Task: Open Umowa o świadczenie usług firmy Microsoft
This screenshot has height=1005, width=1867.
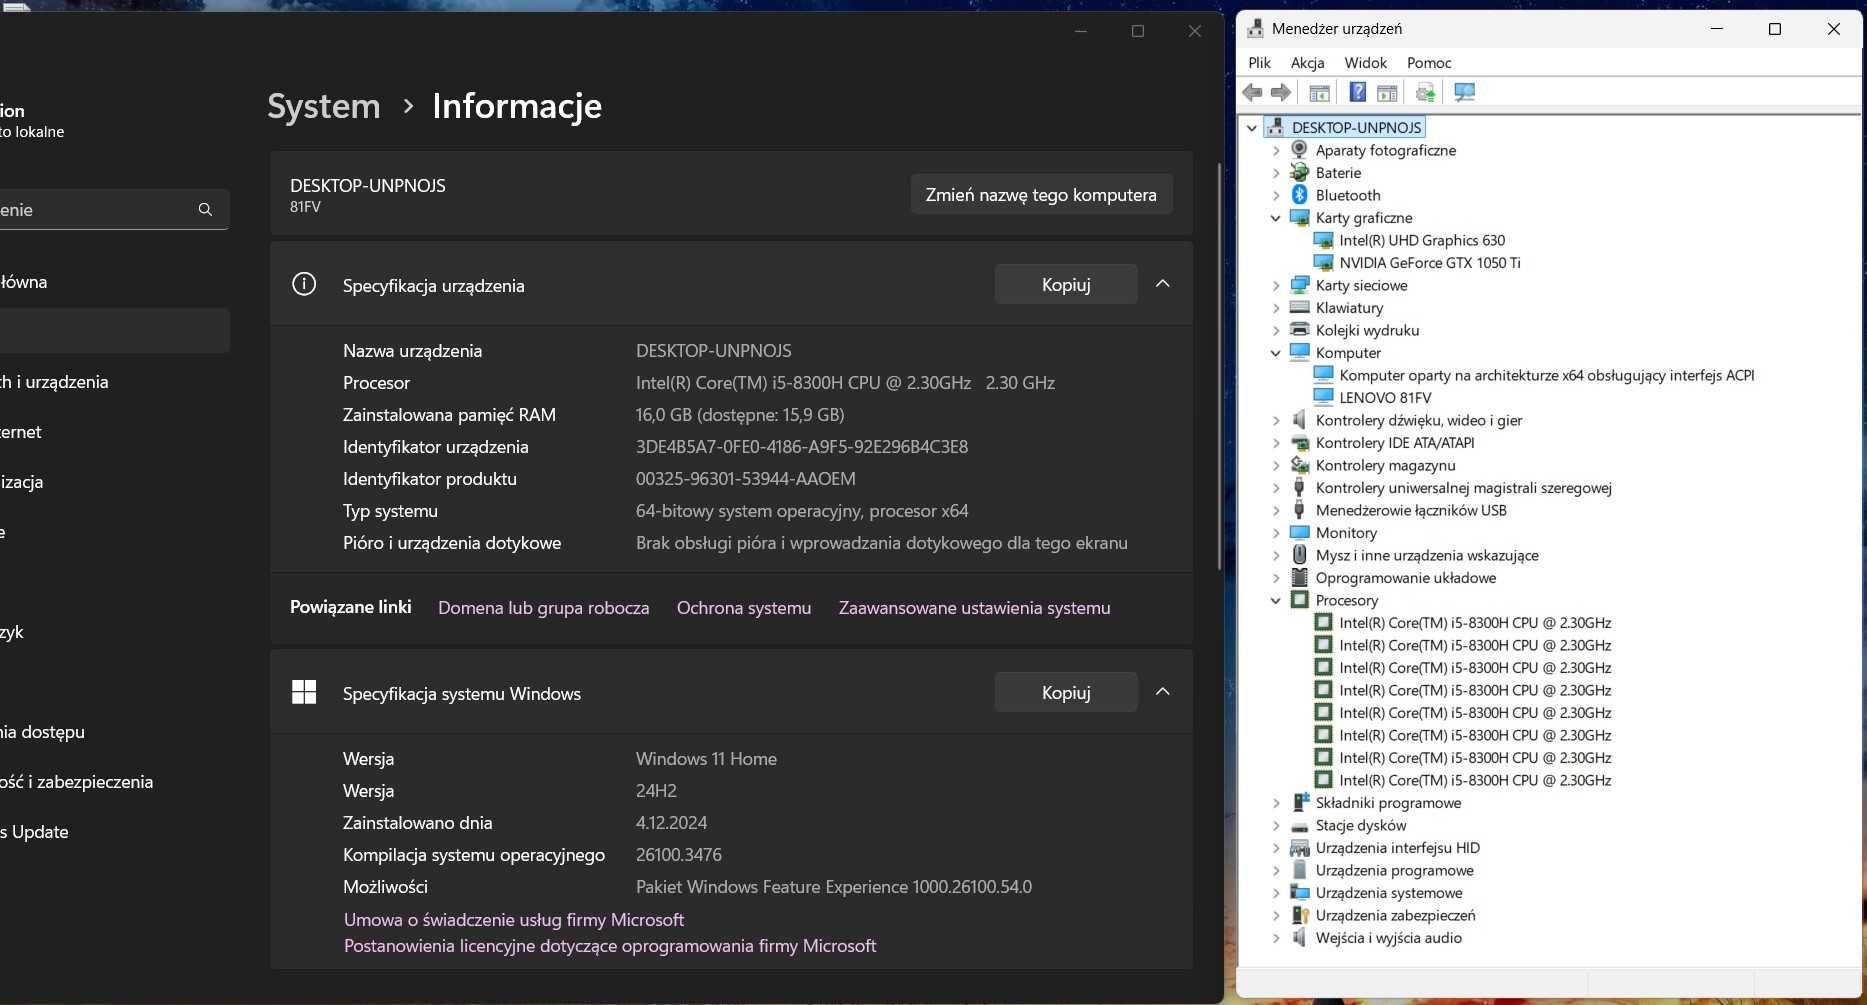Action: tap(514, 920)
